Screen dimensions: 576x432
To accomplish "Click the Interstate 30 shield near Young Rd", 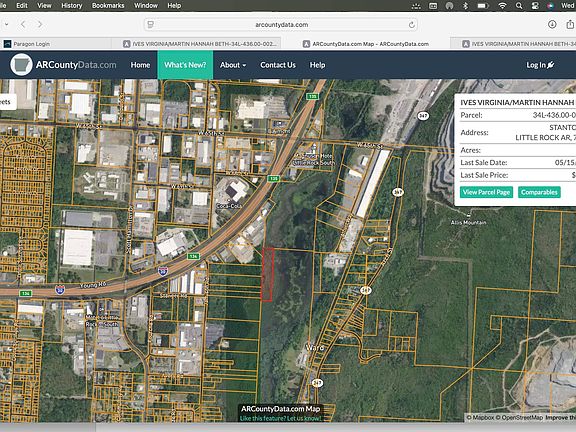I will point(60,290).
